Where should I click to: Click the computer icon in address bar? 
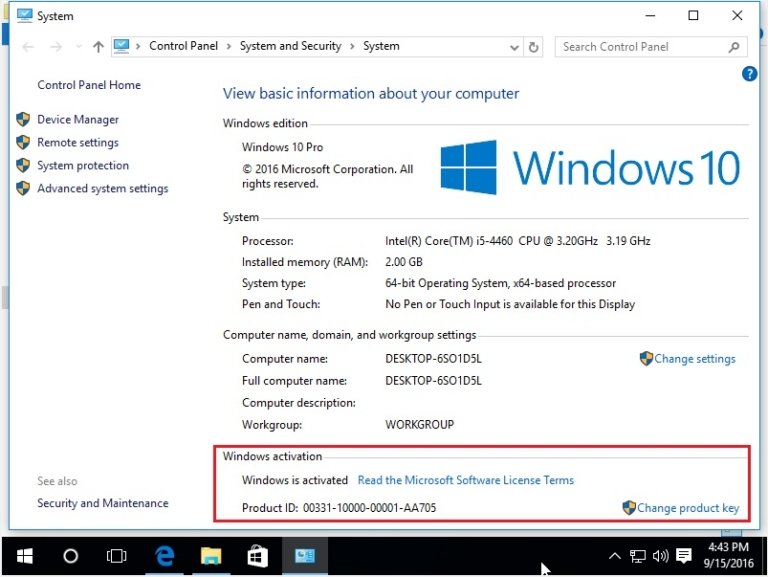coord(121,46)
